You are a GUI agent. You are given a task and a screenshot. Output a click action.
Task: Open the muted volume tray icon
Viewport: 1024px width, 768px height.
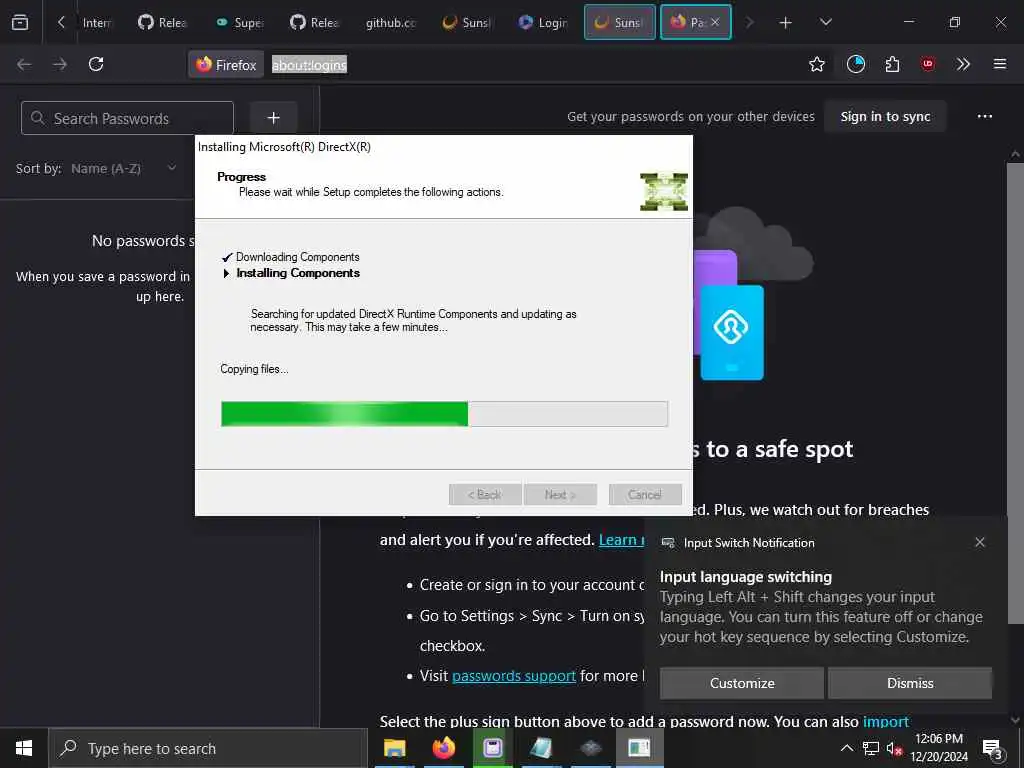click(x=894, y=748)
